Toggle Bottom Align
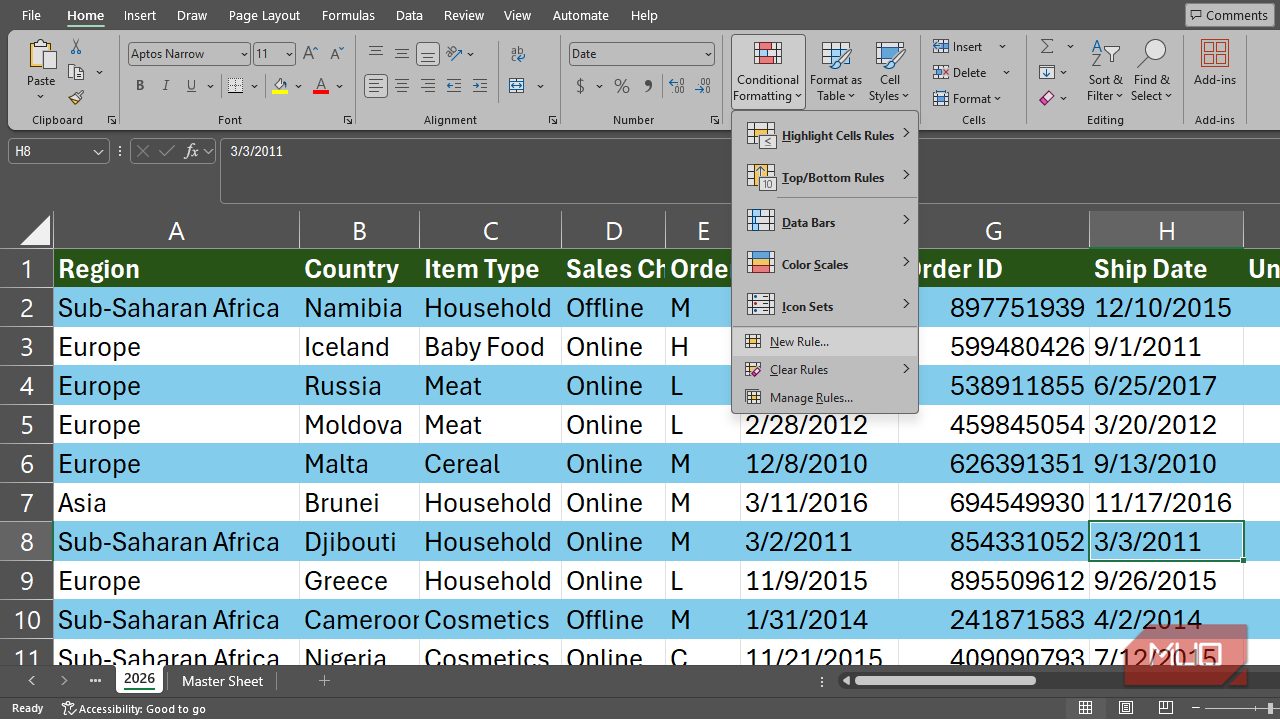This screenshot has height=720, width=1280. click(428, 54)
